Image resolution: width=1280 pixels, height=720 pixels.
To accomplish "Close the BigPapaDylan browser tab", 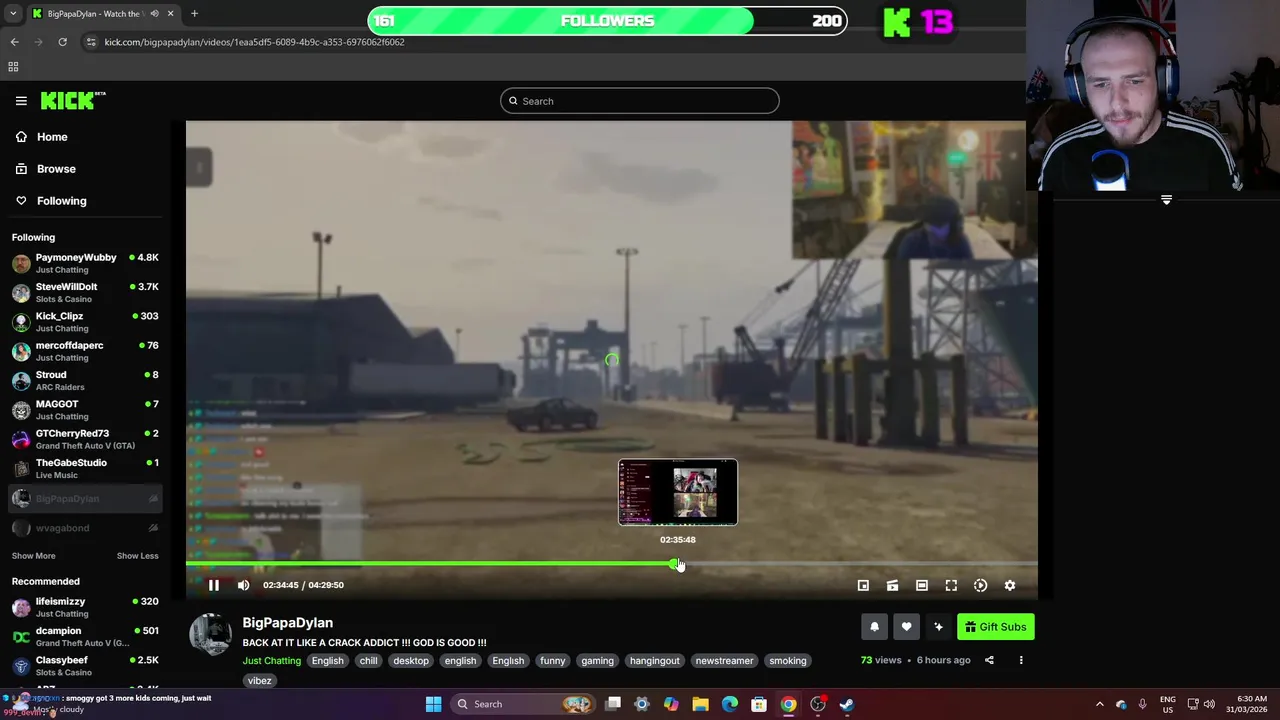I will tap(170, 14).
